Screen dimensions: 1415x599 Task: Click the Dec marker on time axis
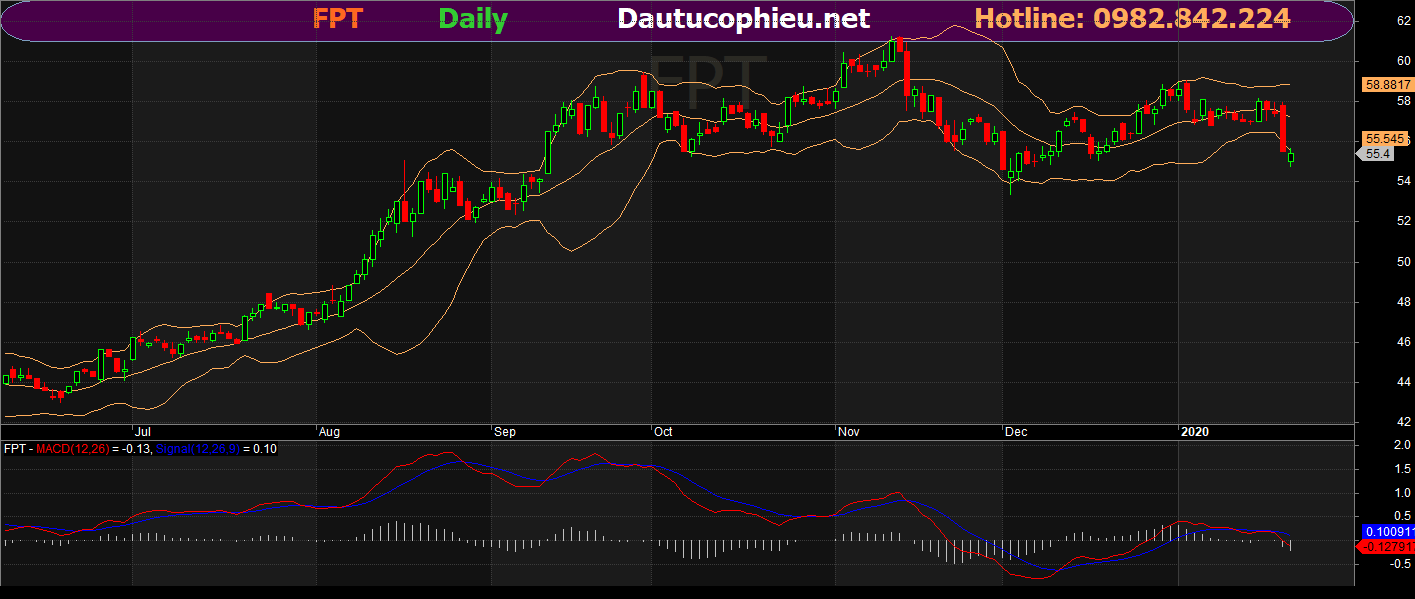pos(1016,432)
